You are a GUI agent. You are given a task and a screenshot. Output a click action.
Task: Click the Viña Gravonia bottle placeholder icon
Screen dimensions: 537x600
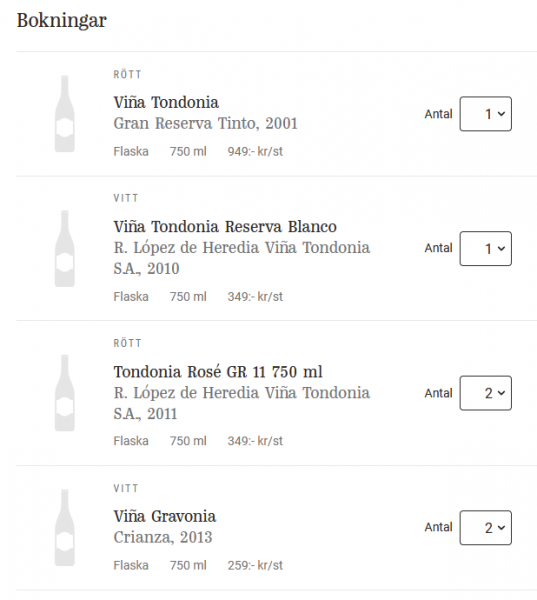coord(65,527)
